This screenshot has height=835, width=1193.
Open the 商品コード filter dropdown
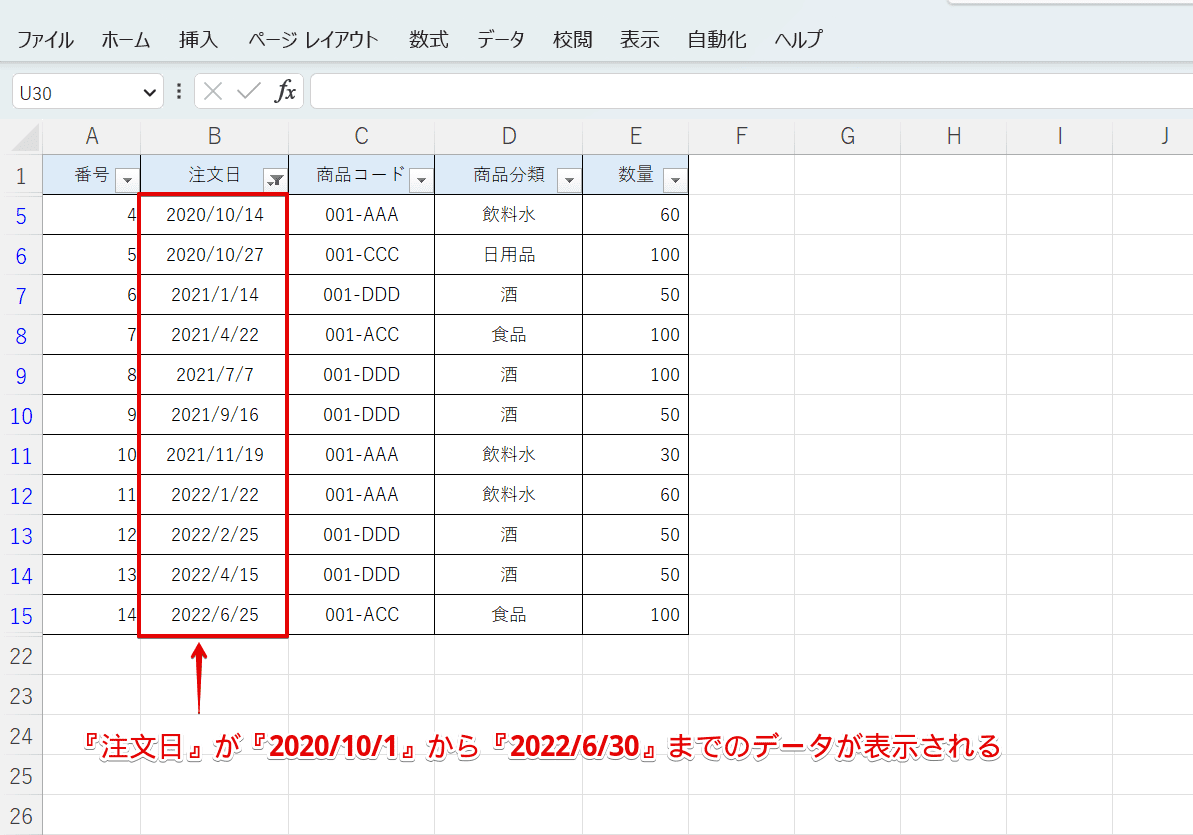[421, 180]
